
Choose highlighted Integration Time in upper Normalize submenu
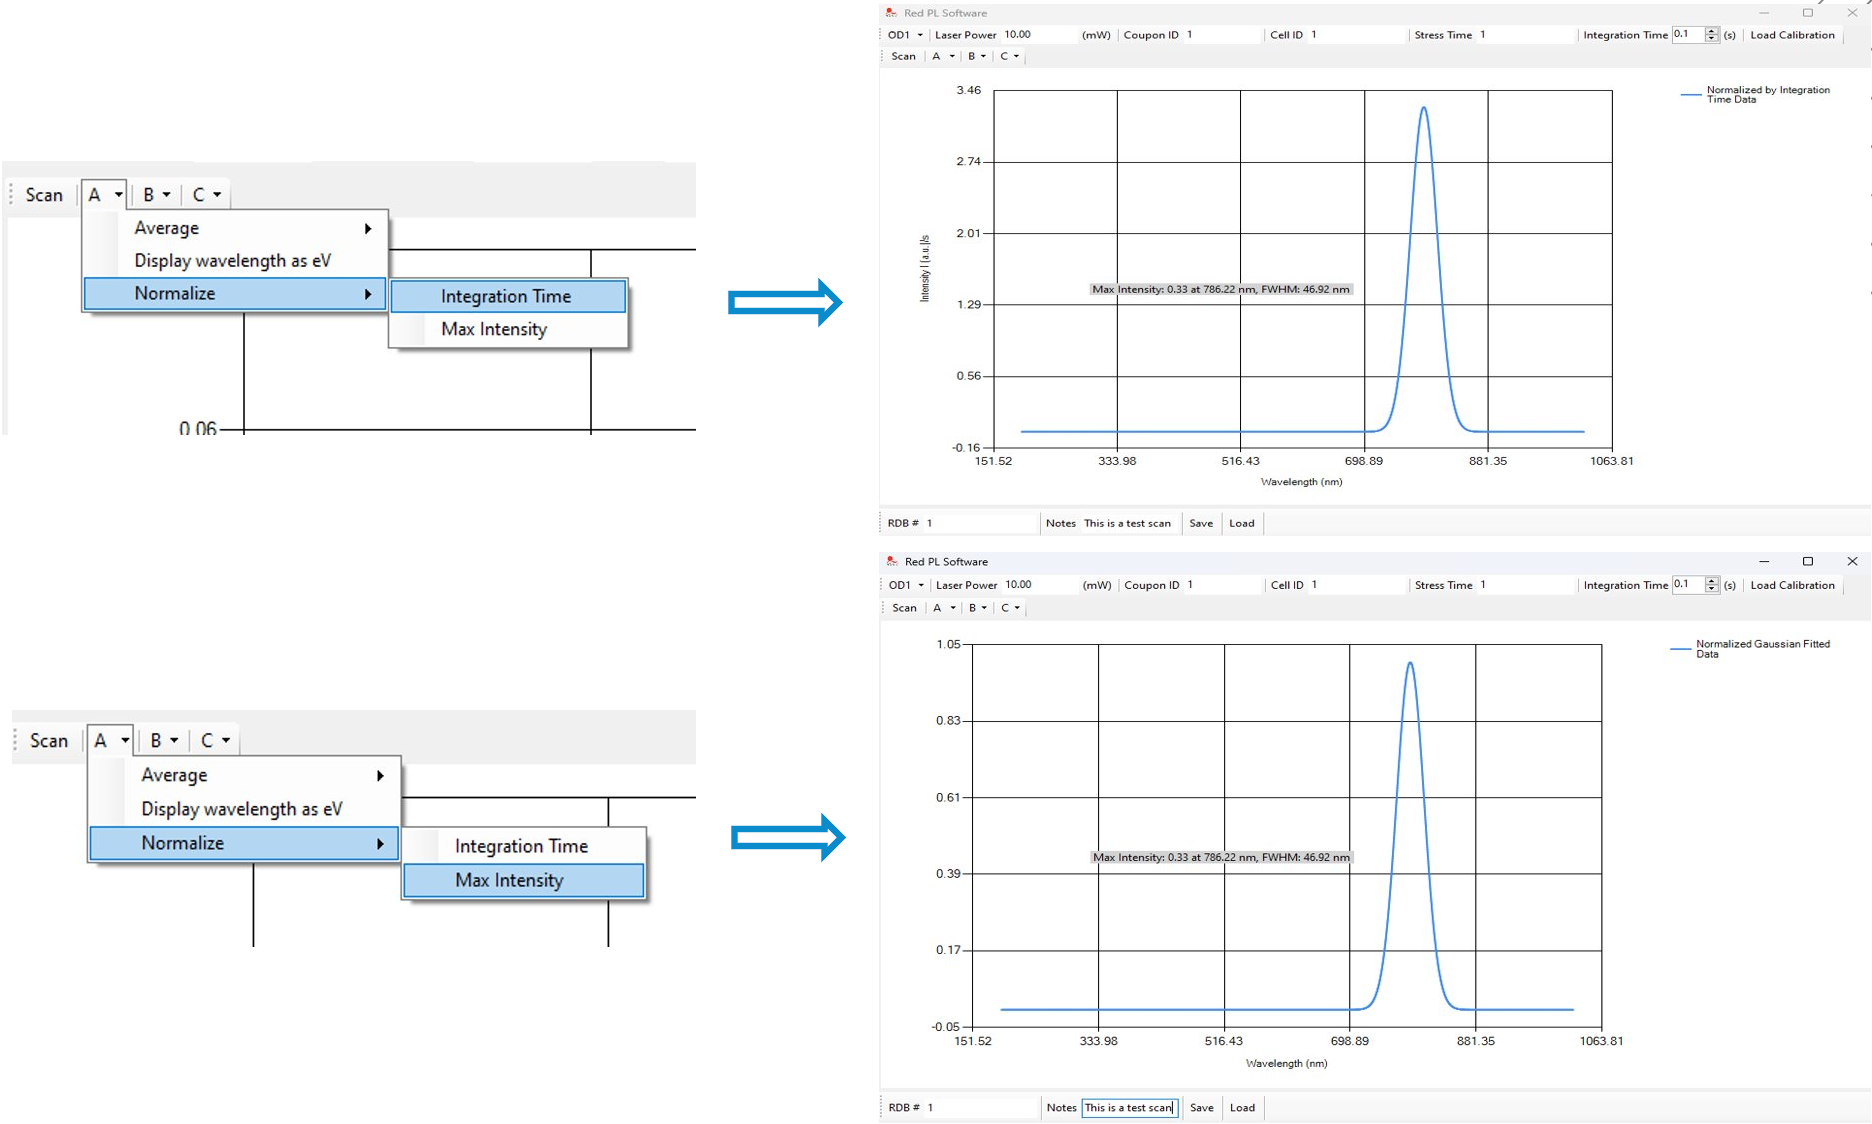[x=507, y=296]
